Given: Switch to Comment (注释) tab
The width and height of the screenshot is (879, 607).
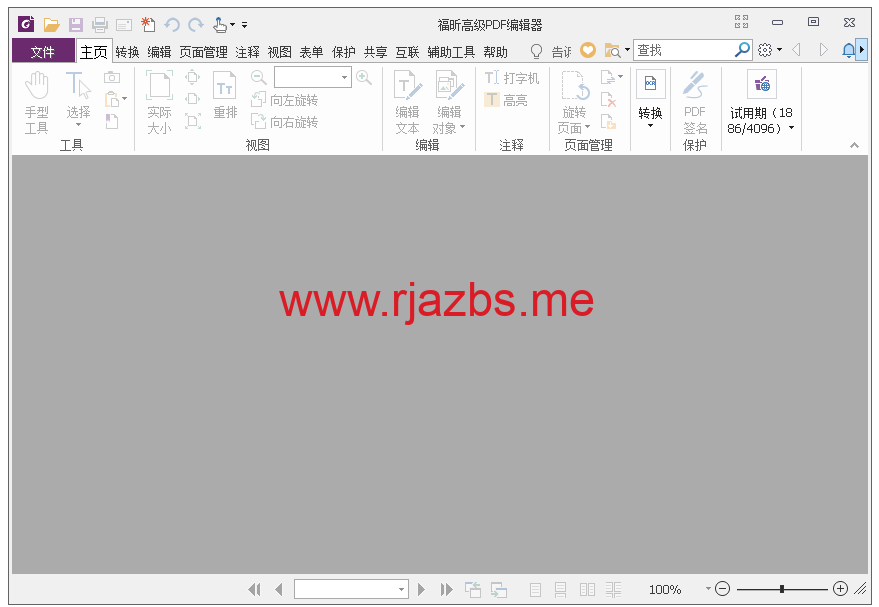Looking at the screenshot, I should [247, 52].
